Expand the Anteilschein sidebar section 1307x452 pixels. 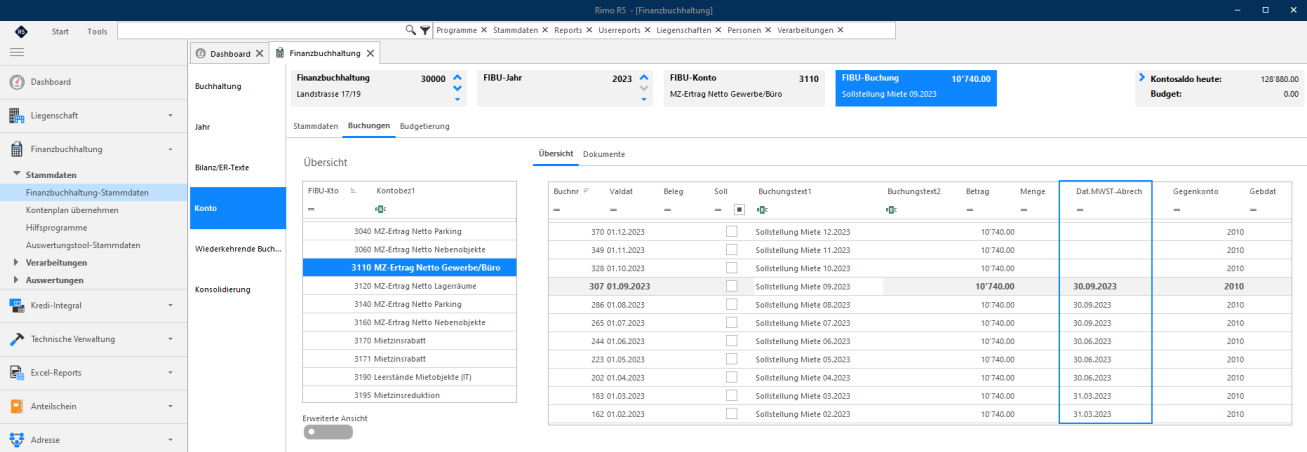coord(170,406)
